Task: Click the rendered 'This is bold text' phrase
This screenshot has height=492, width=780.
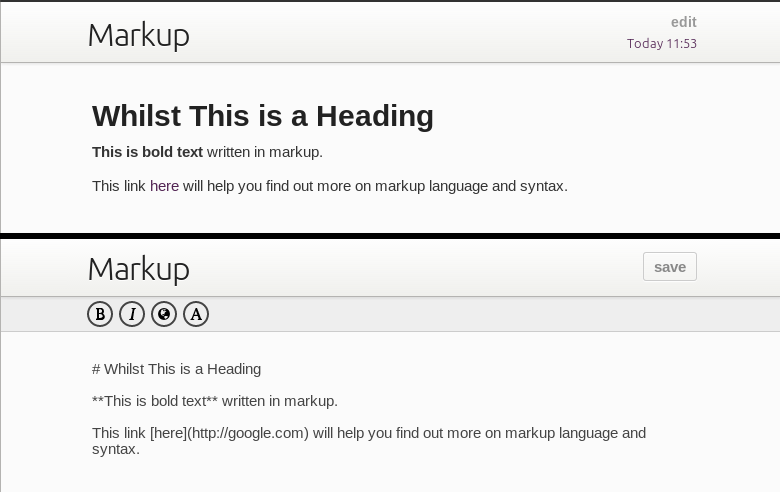Action: (x=147, y=152)
